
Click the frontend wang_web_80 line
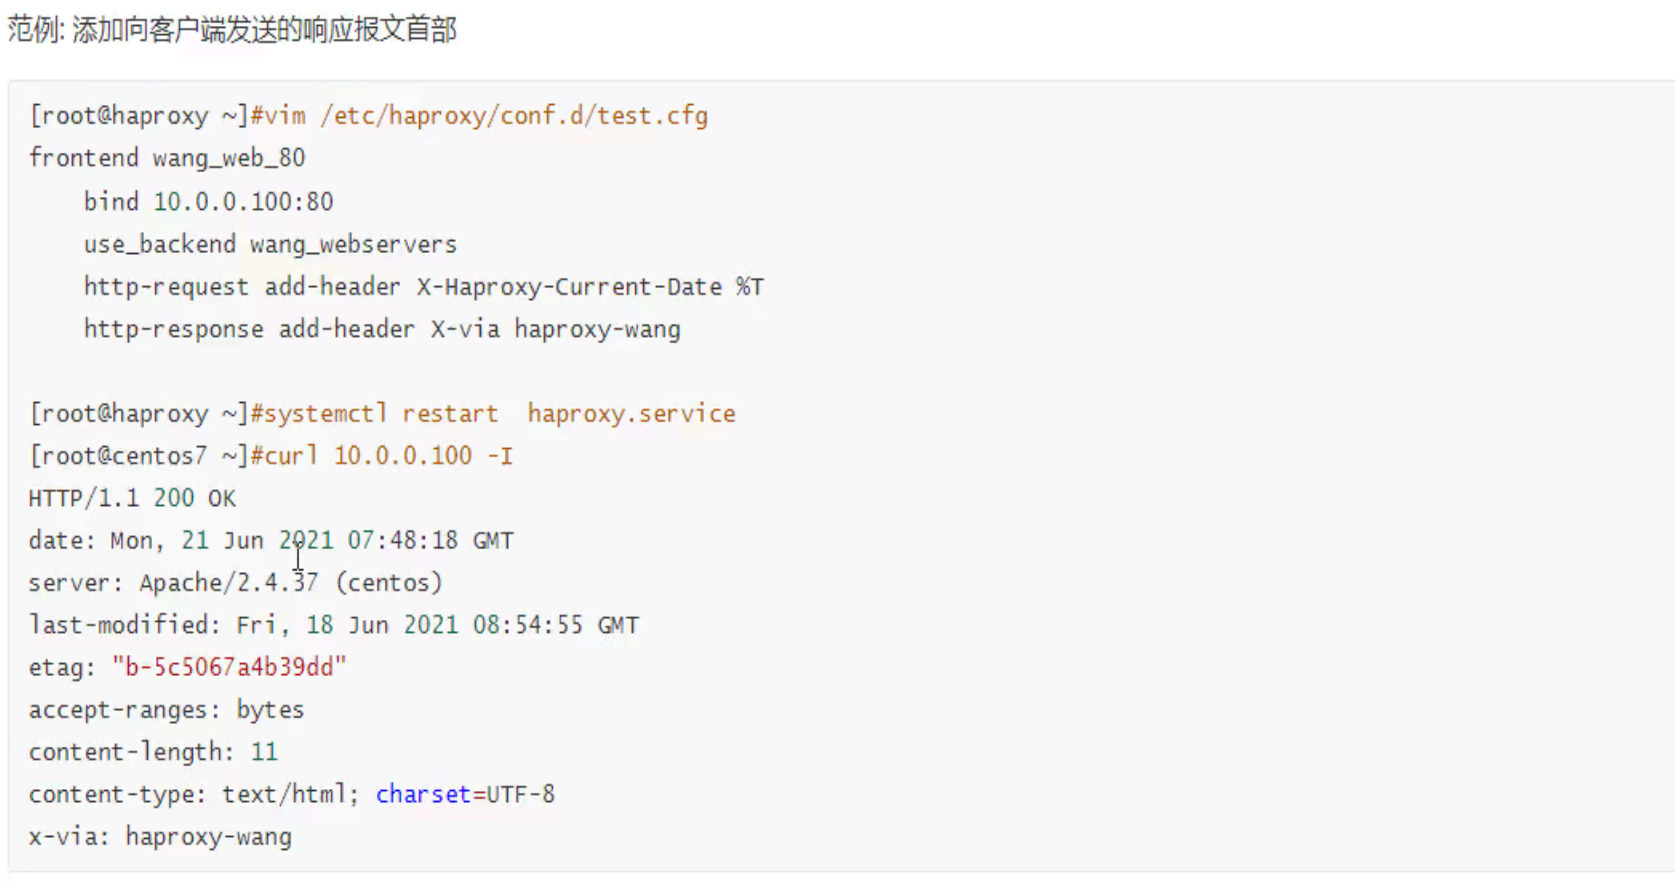[x=167, y=158]
